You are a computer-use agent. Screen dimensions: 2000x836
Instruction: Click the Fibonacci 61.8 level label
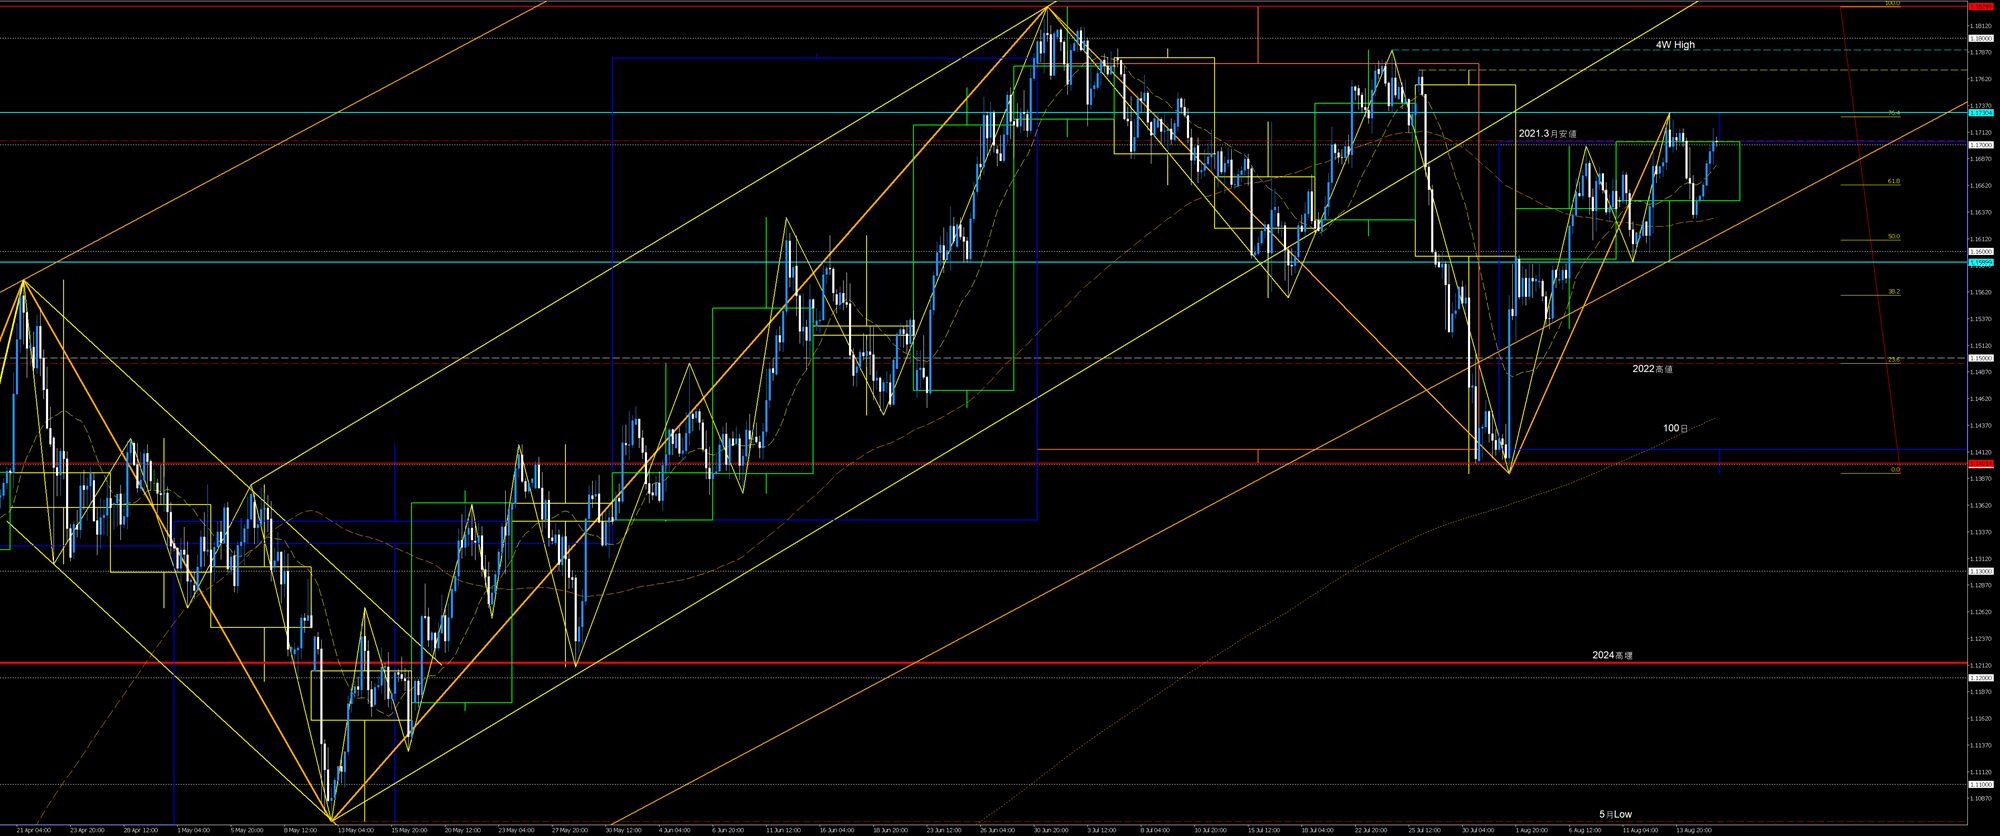[1894, 181]
